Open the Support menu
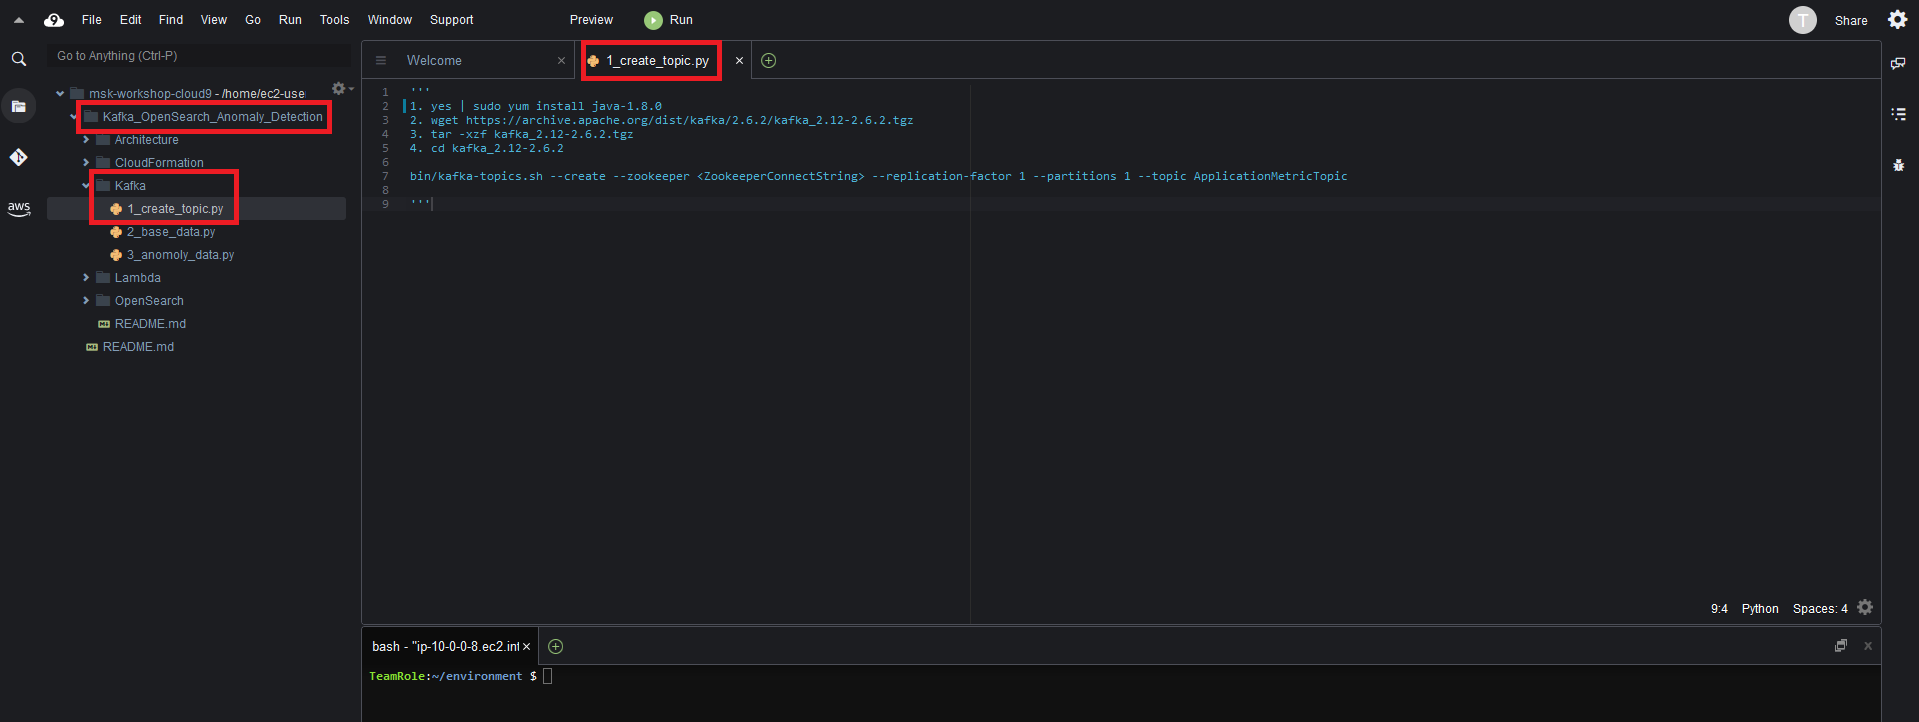This screenshot has height=722, width=1919. pyautogui.click(x=452, y=20)
